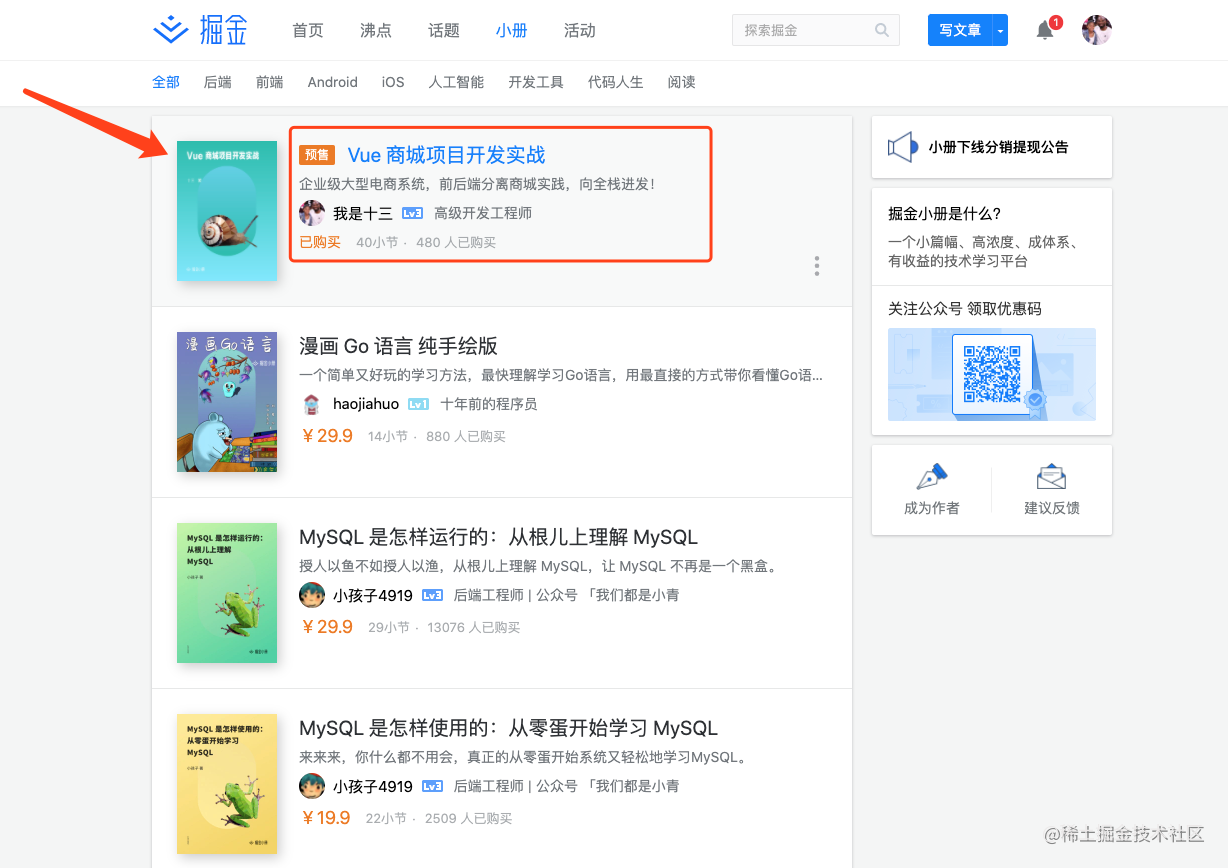The image size is (1228, 868).
Task: Click 掘金小册是什么? heading
Action: tap(944, 213)
